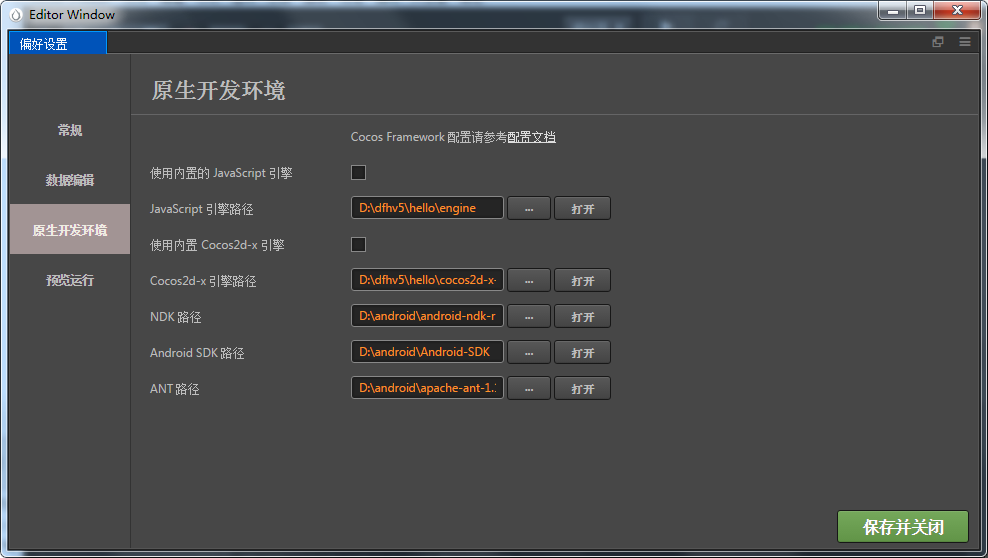The width and height of the screenshot is (988, 558).
Task: Select the 原生开发环境 sidebar item
Action: click(70, 229)
